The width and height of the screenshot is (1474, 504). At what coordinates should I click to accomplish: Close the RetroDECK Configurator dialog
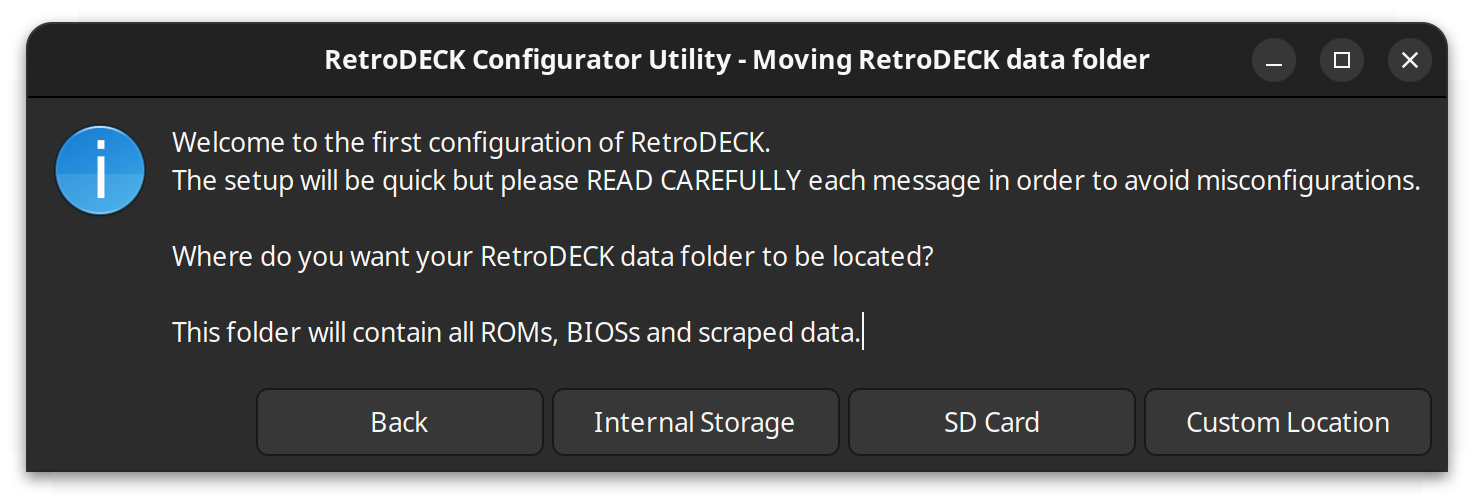pyautogui.click(x=1410, y=60)
